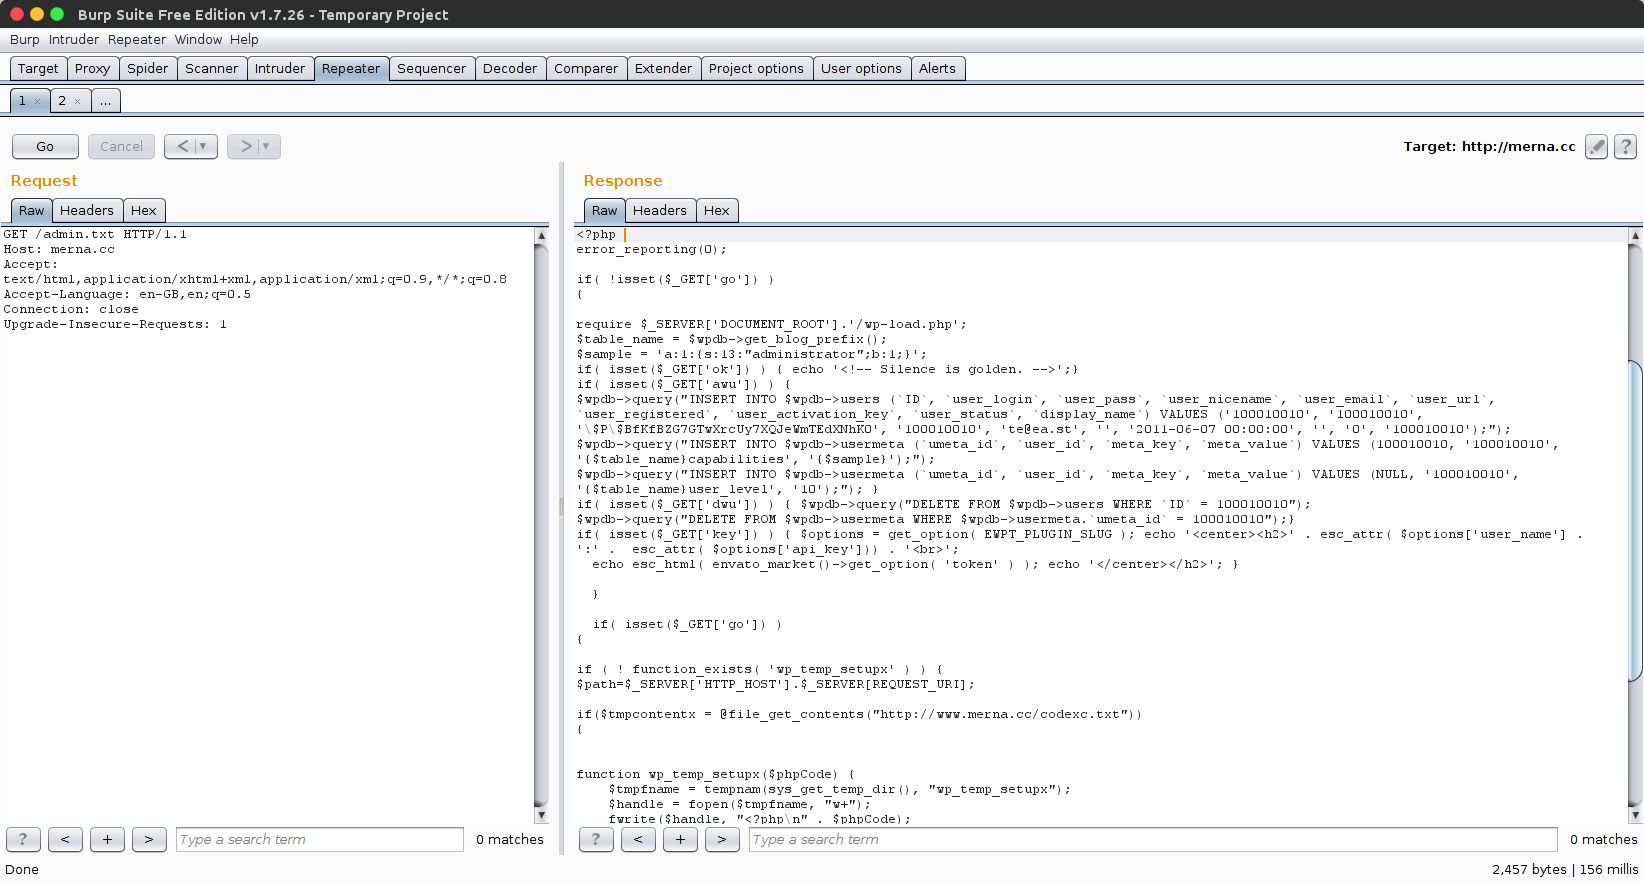Go back to the previous request in history

182,146
